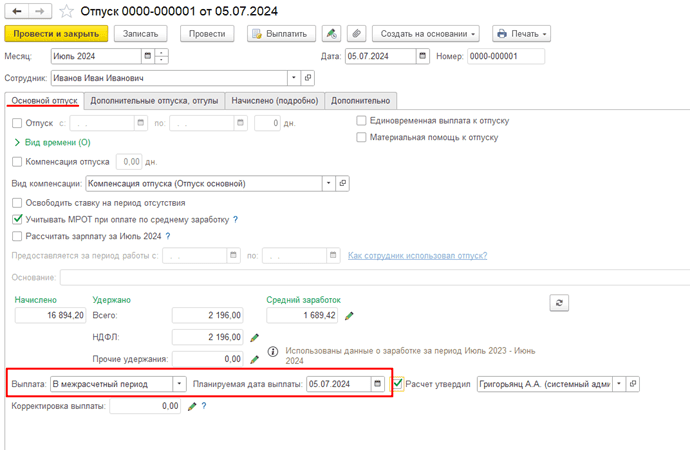The width and height of the screenshot is (690, 450).
Task: Open help question mark for Корректировка выплаты
Action: click(x=204, y=406)
